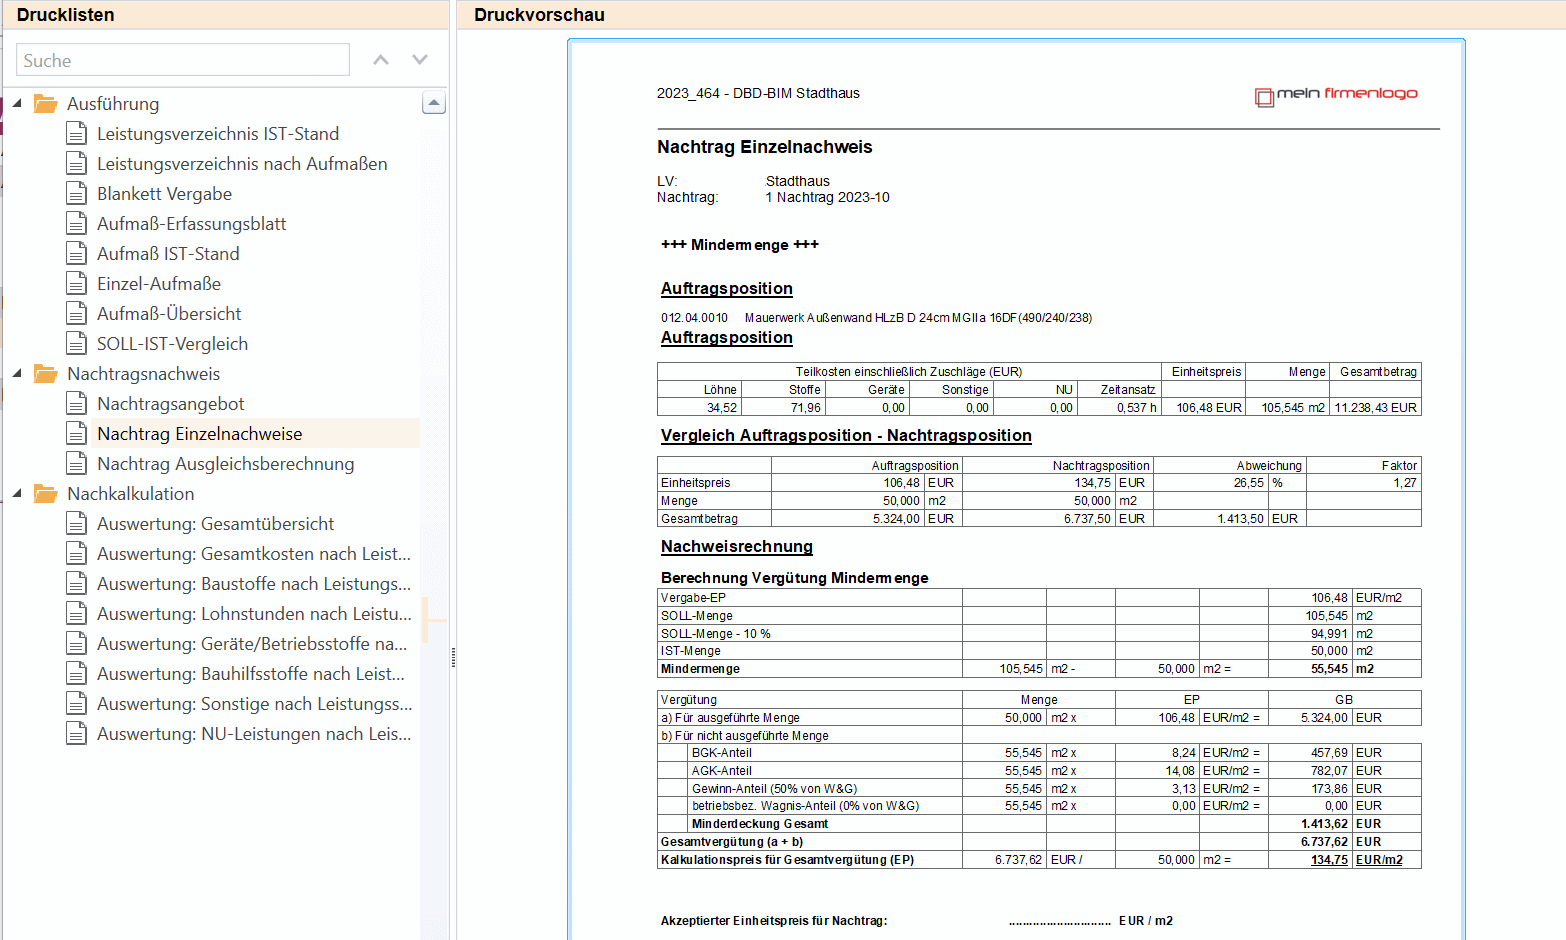
Task: Click the Druckvorschau panel title
Action: (540, 15)
